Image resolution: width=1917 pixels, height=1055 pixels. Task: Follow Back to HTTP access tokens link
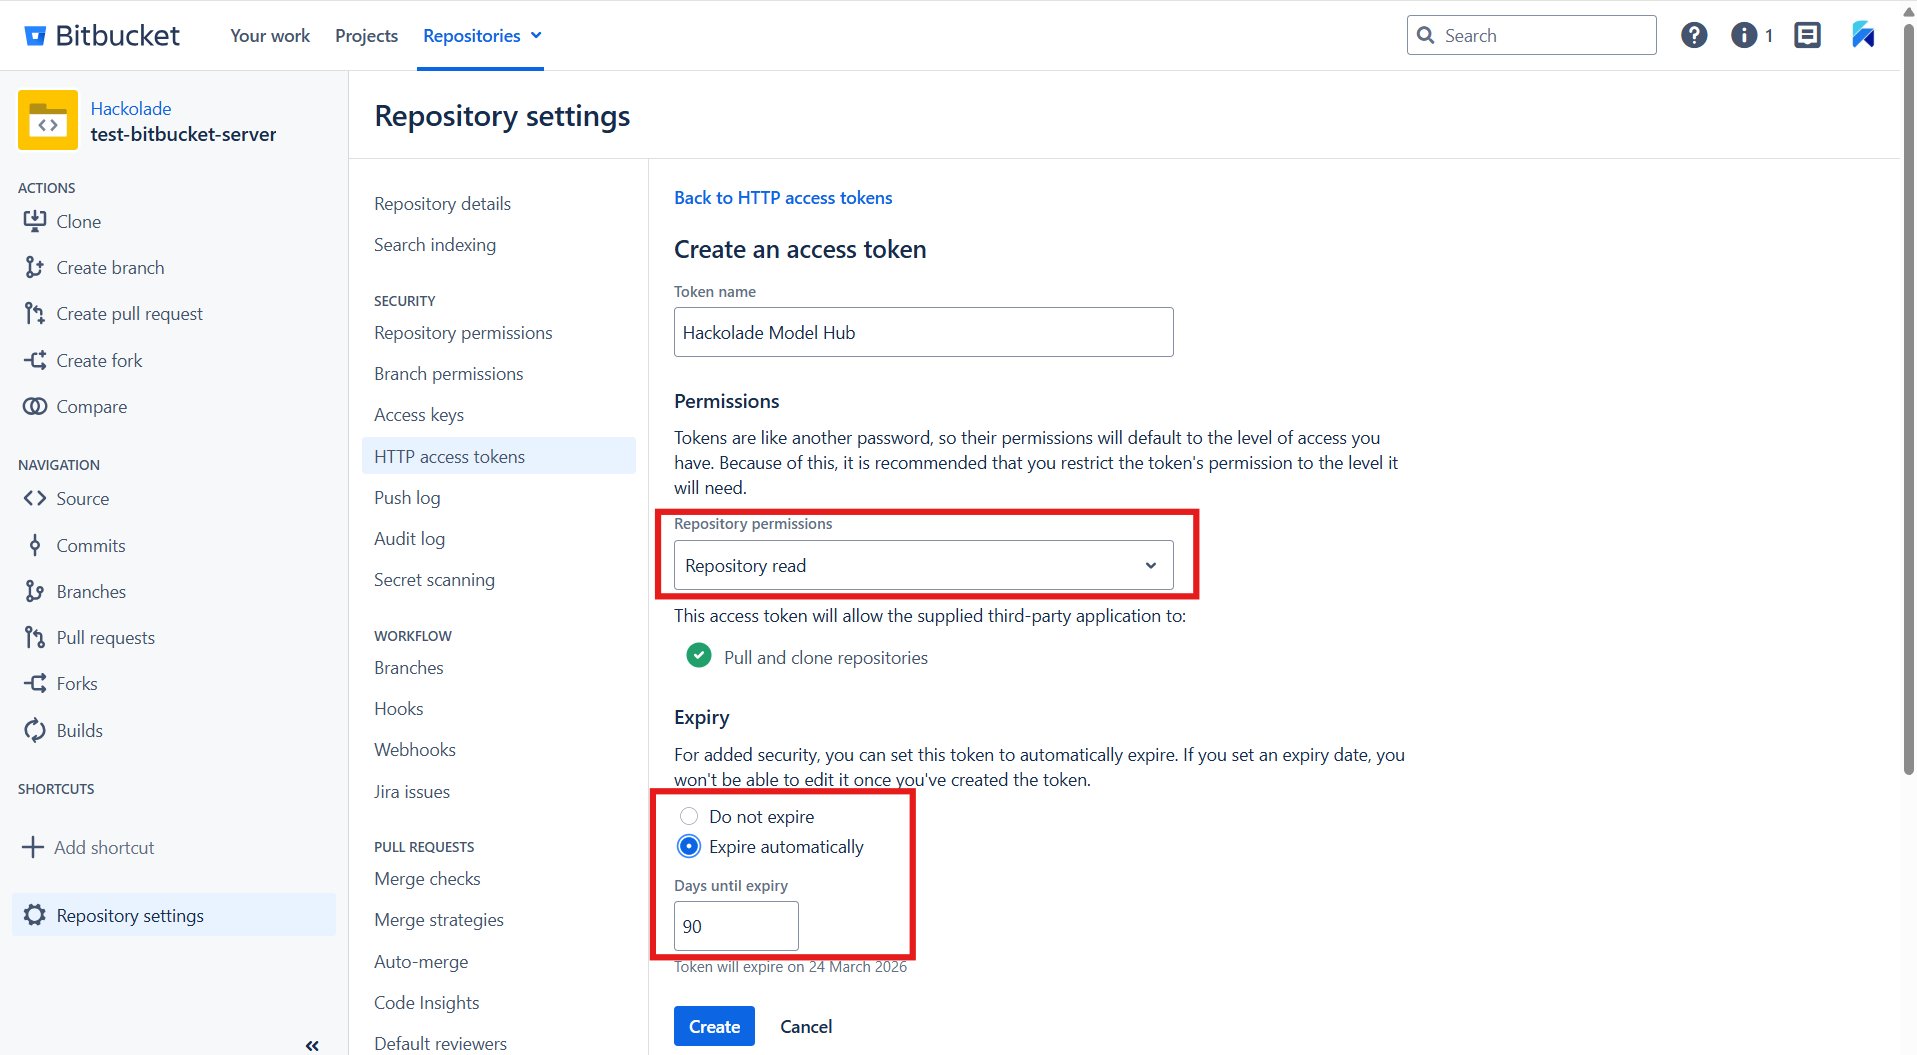[x=783, y=197]
